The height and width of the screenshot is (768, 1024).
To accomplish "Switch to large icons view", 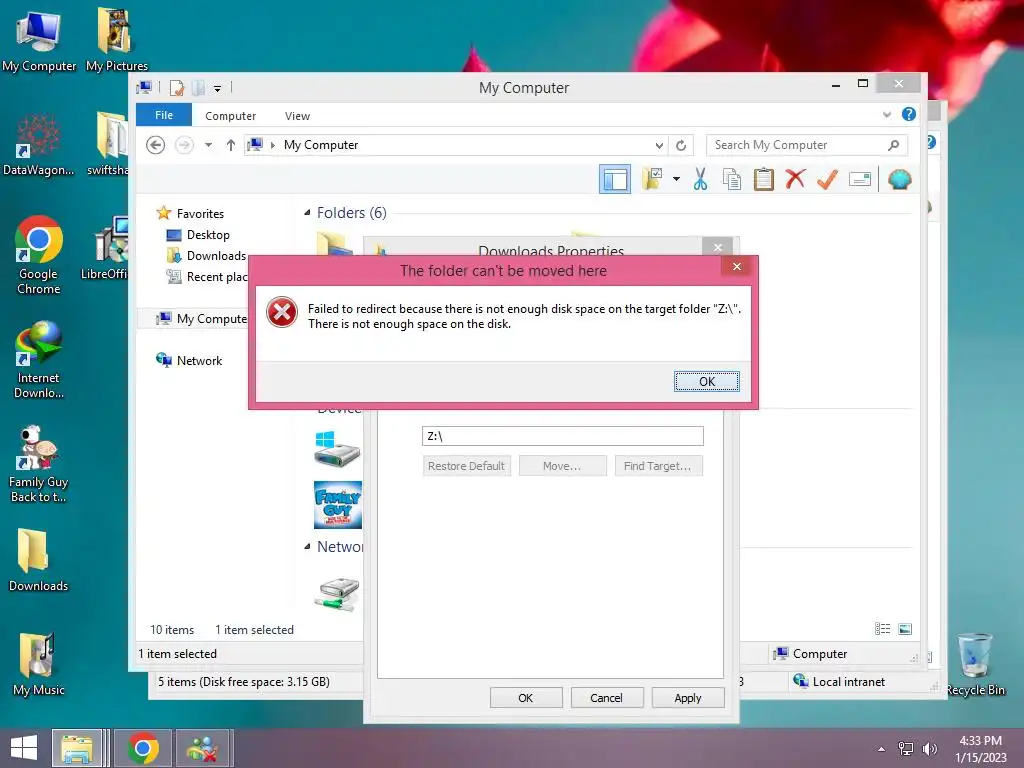I will click(x=905, y=629).
